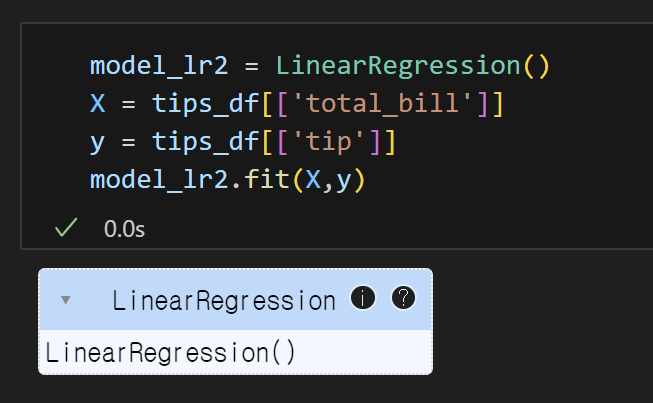Click the info icon beside LinearRegression
This screenshot has height=403, width=653.
click(x=363, y=298)
